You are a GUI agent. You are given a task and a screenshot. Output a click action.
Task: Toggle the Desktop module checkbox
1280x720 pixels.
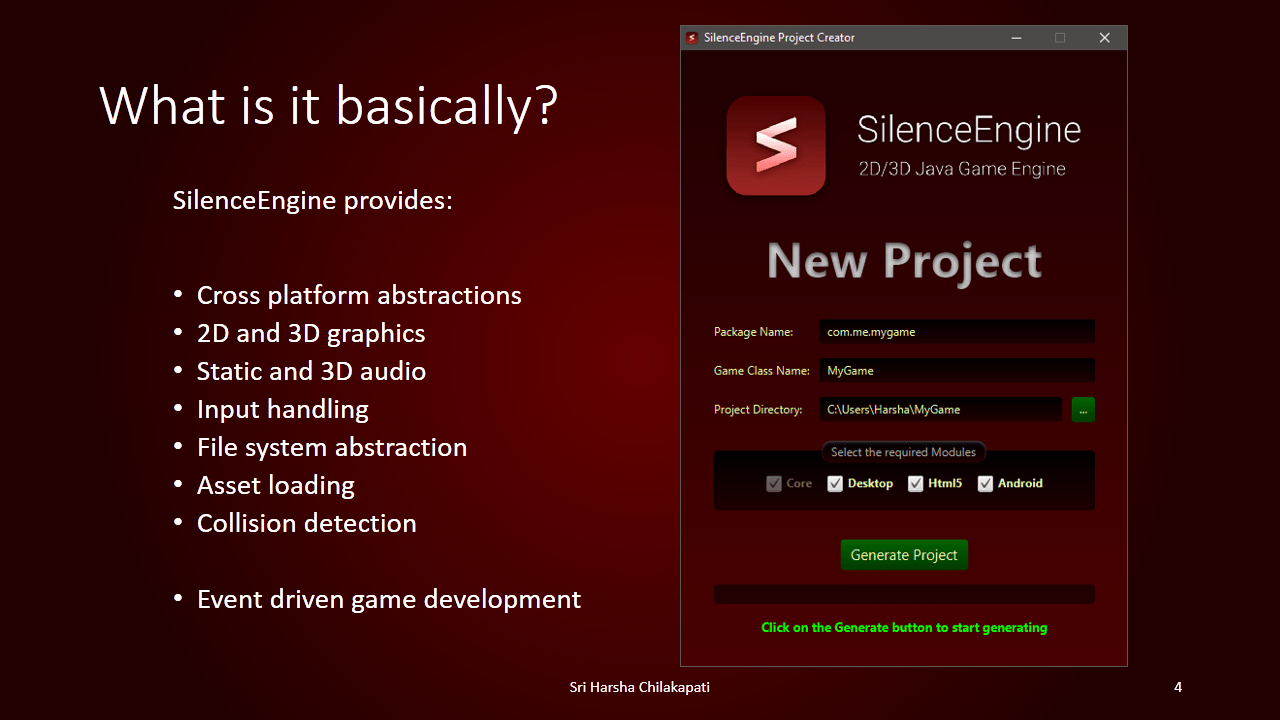click(835, 483)
